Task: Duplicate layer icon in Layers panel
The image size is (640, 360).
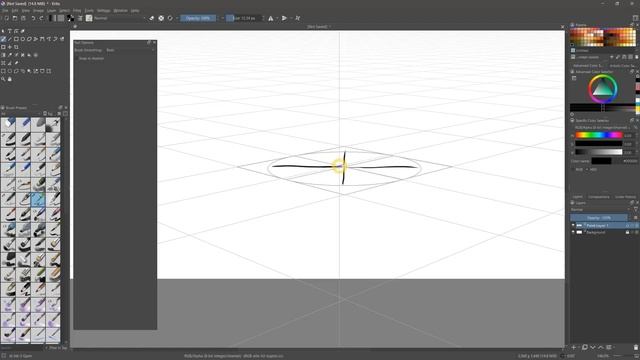Action: 584,347
